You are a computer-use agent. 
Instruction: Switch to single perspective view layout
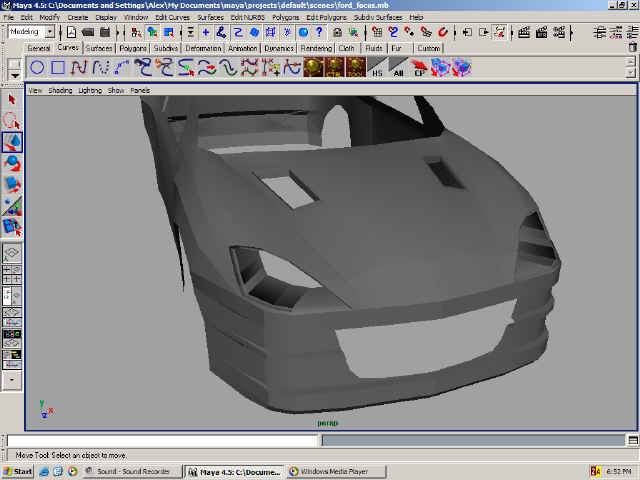click(12, 254)
